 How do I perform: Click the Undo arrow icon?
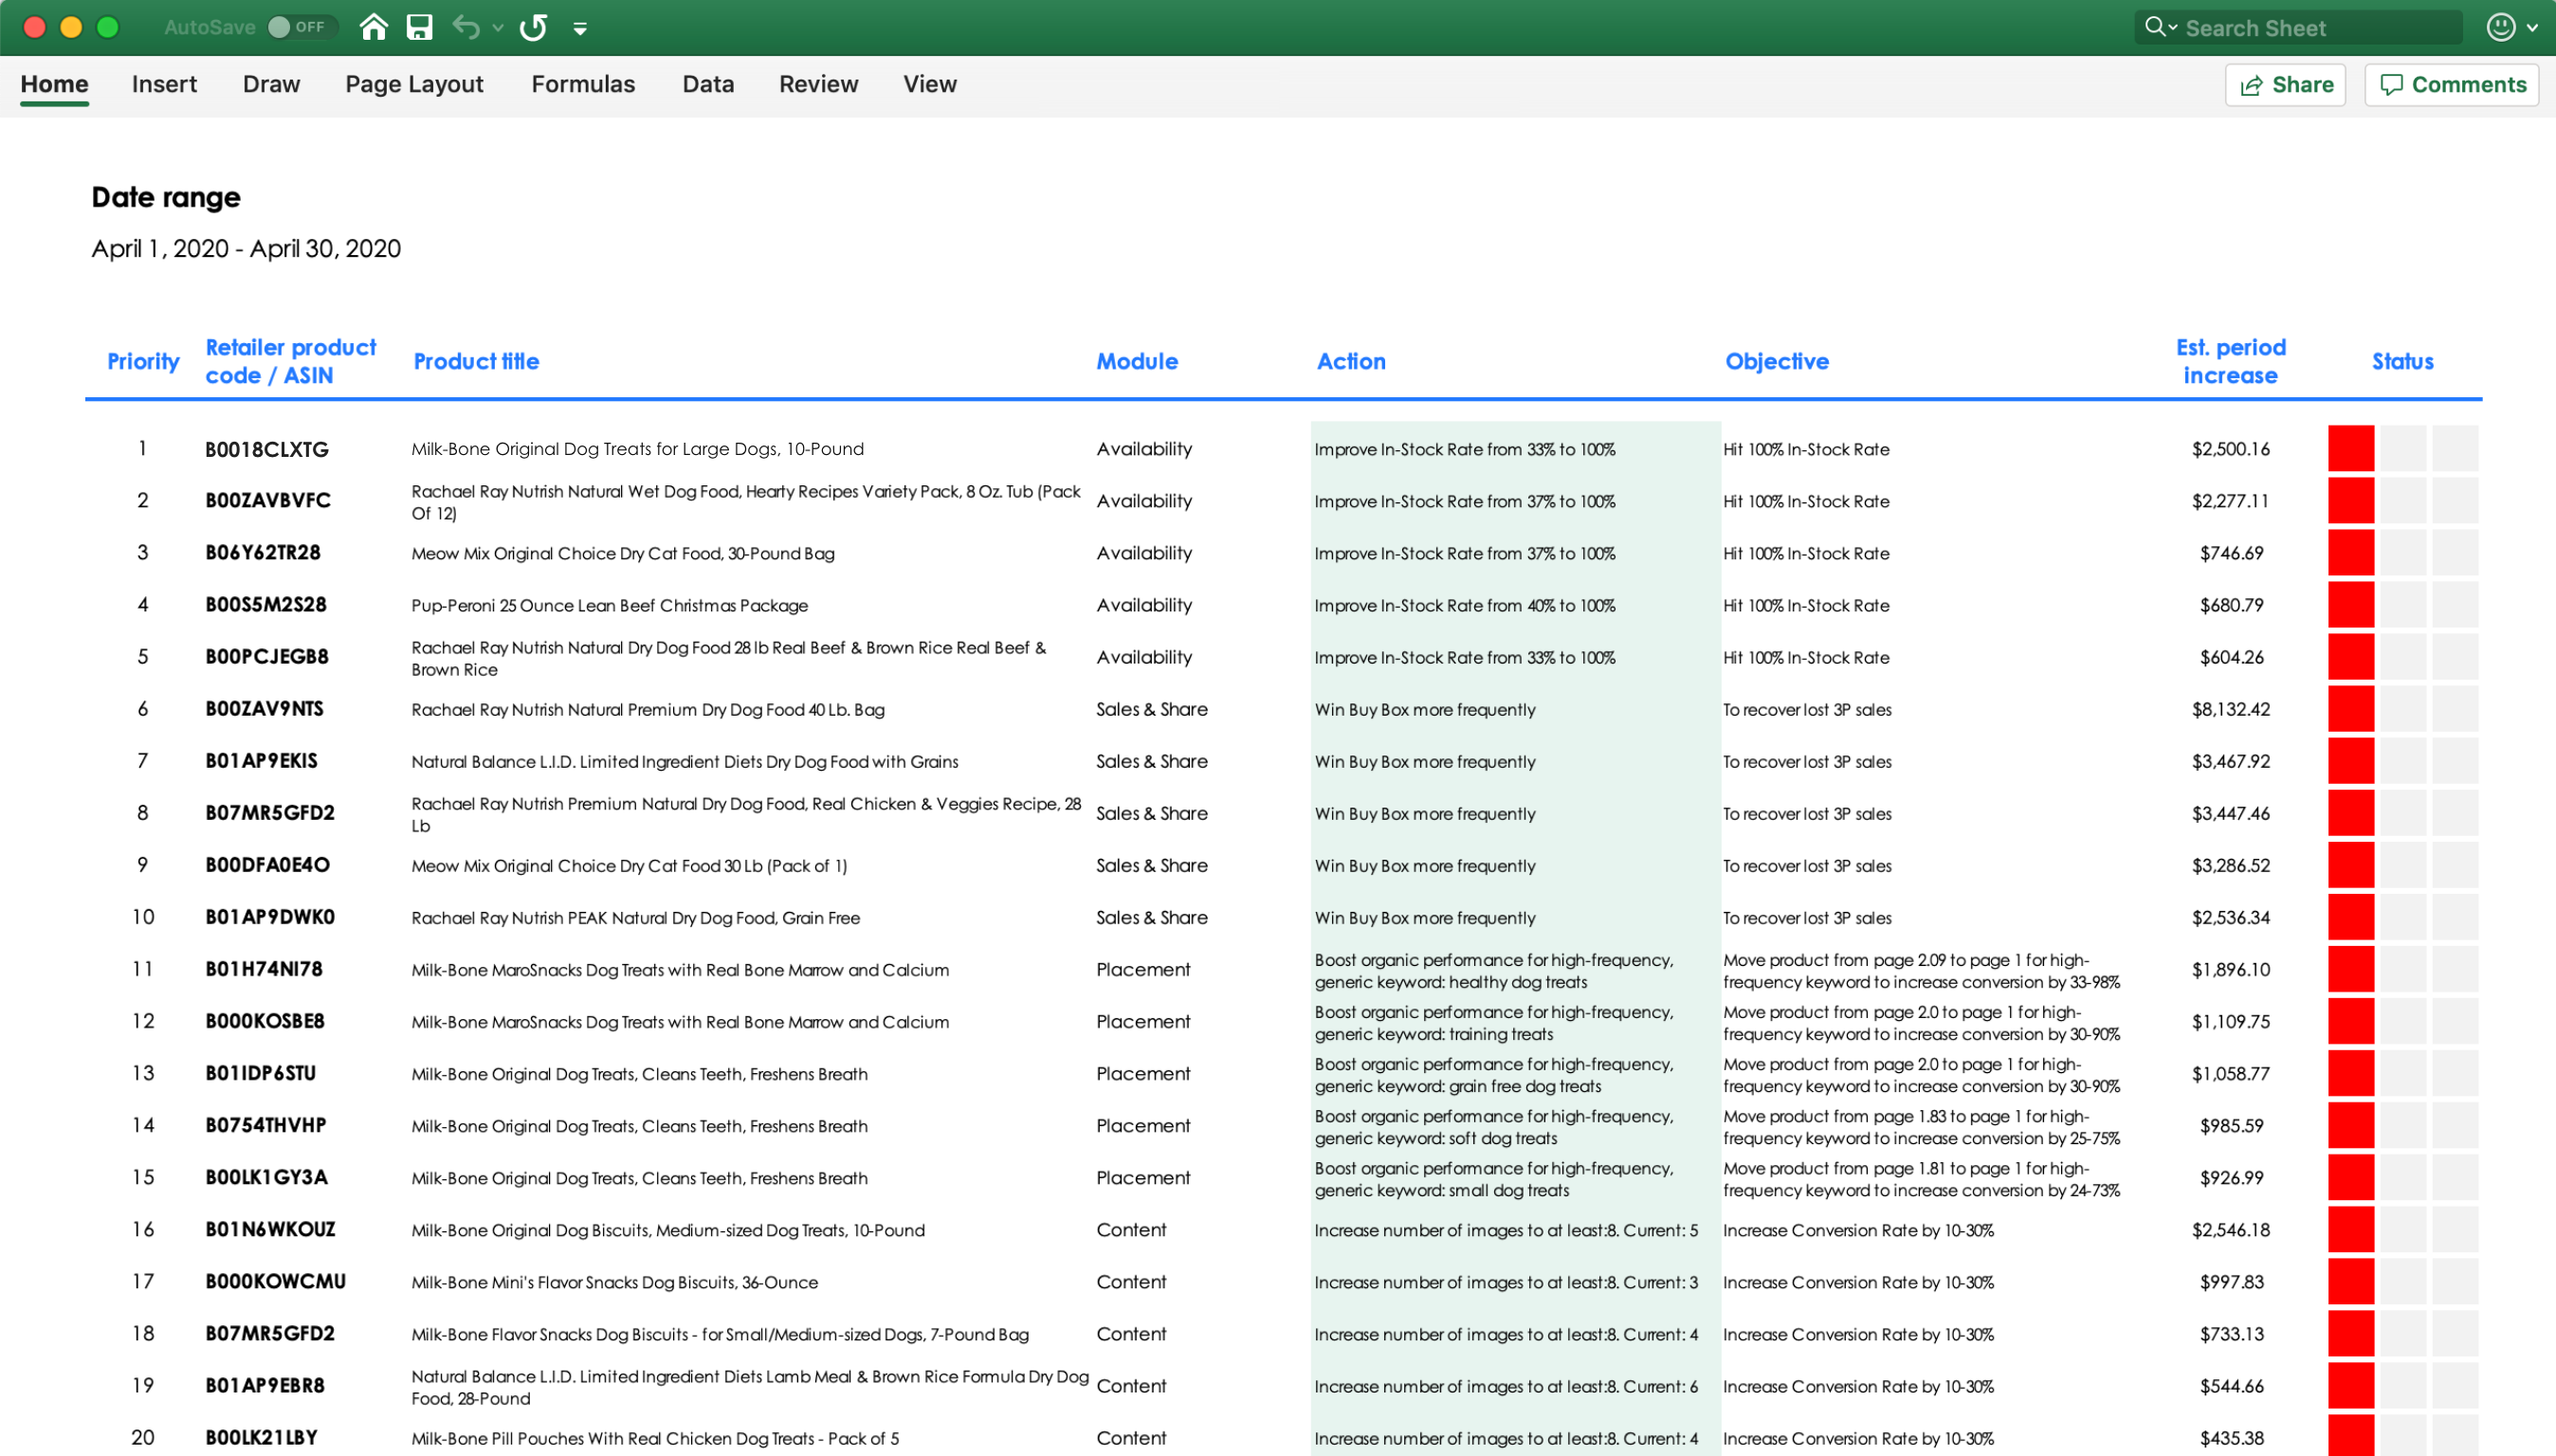[x=465, y=27]
